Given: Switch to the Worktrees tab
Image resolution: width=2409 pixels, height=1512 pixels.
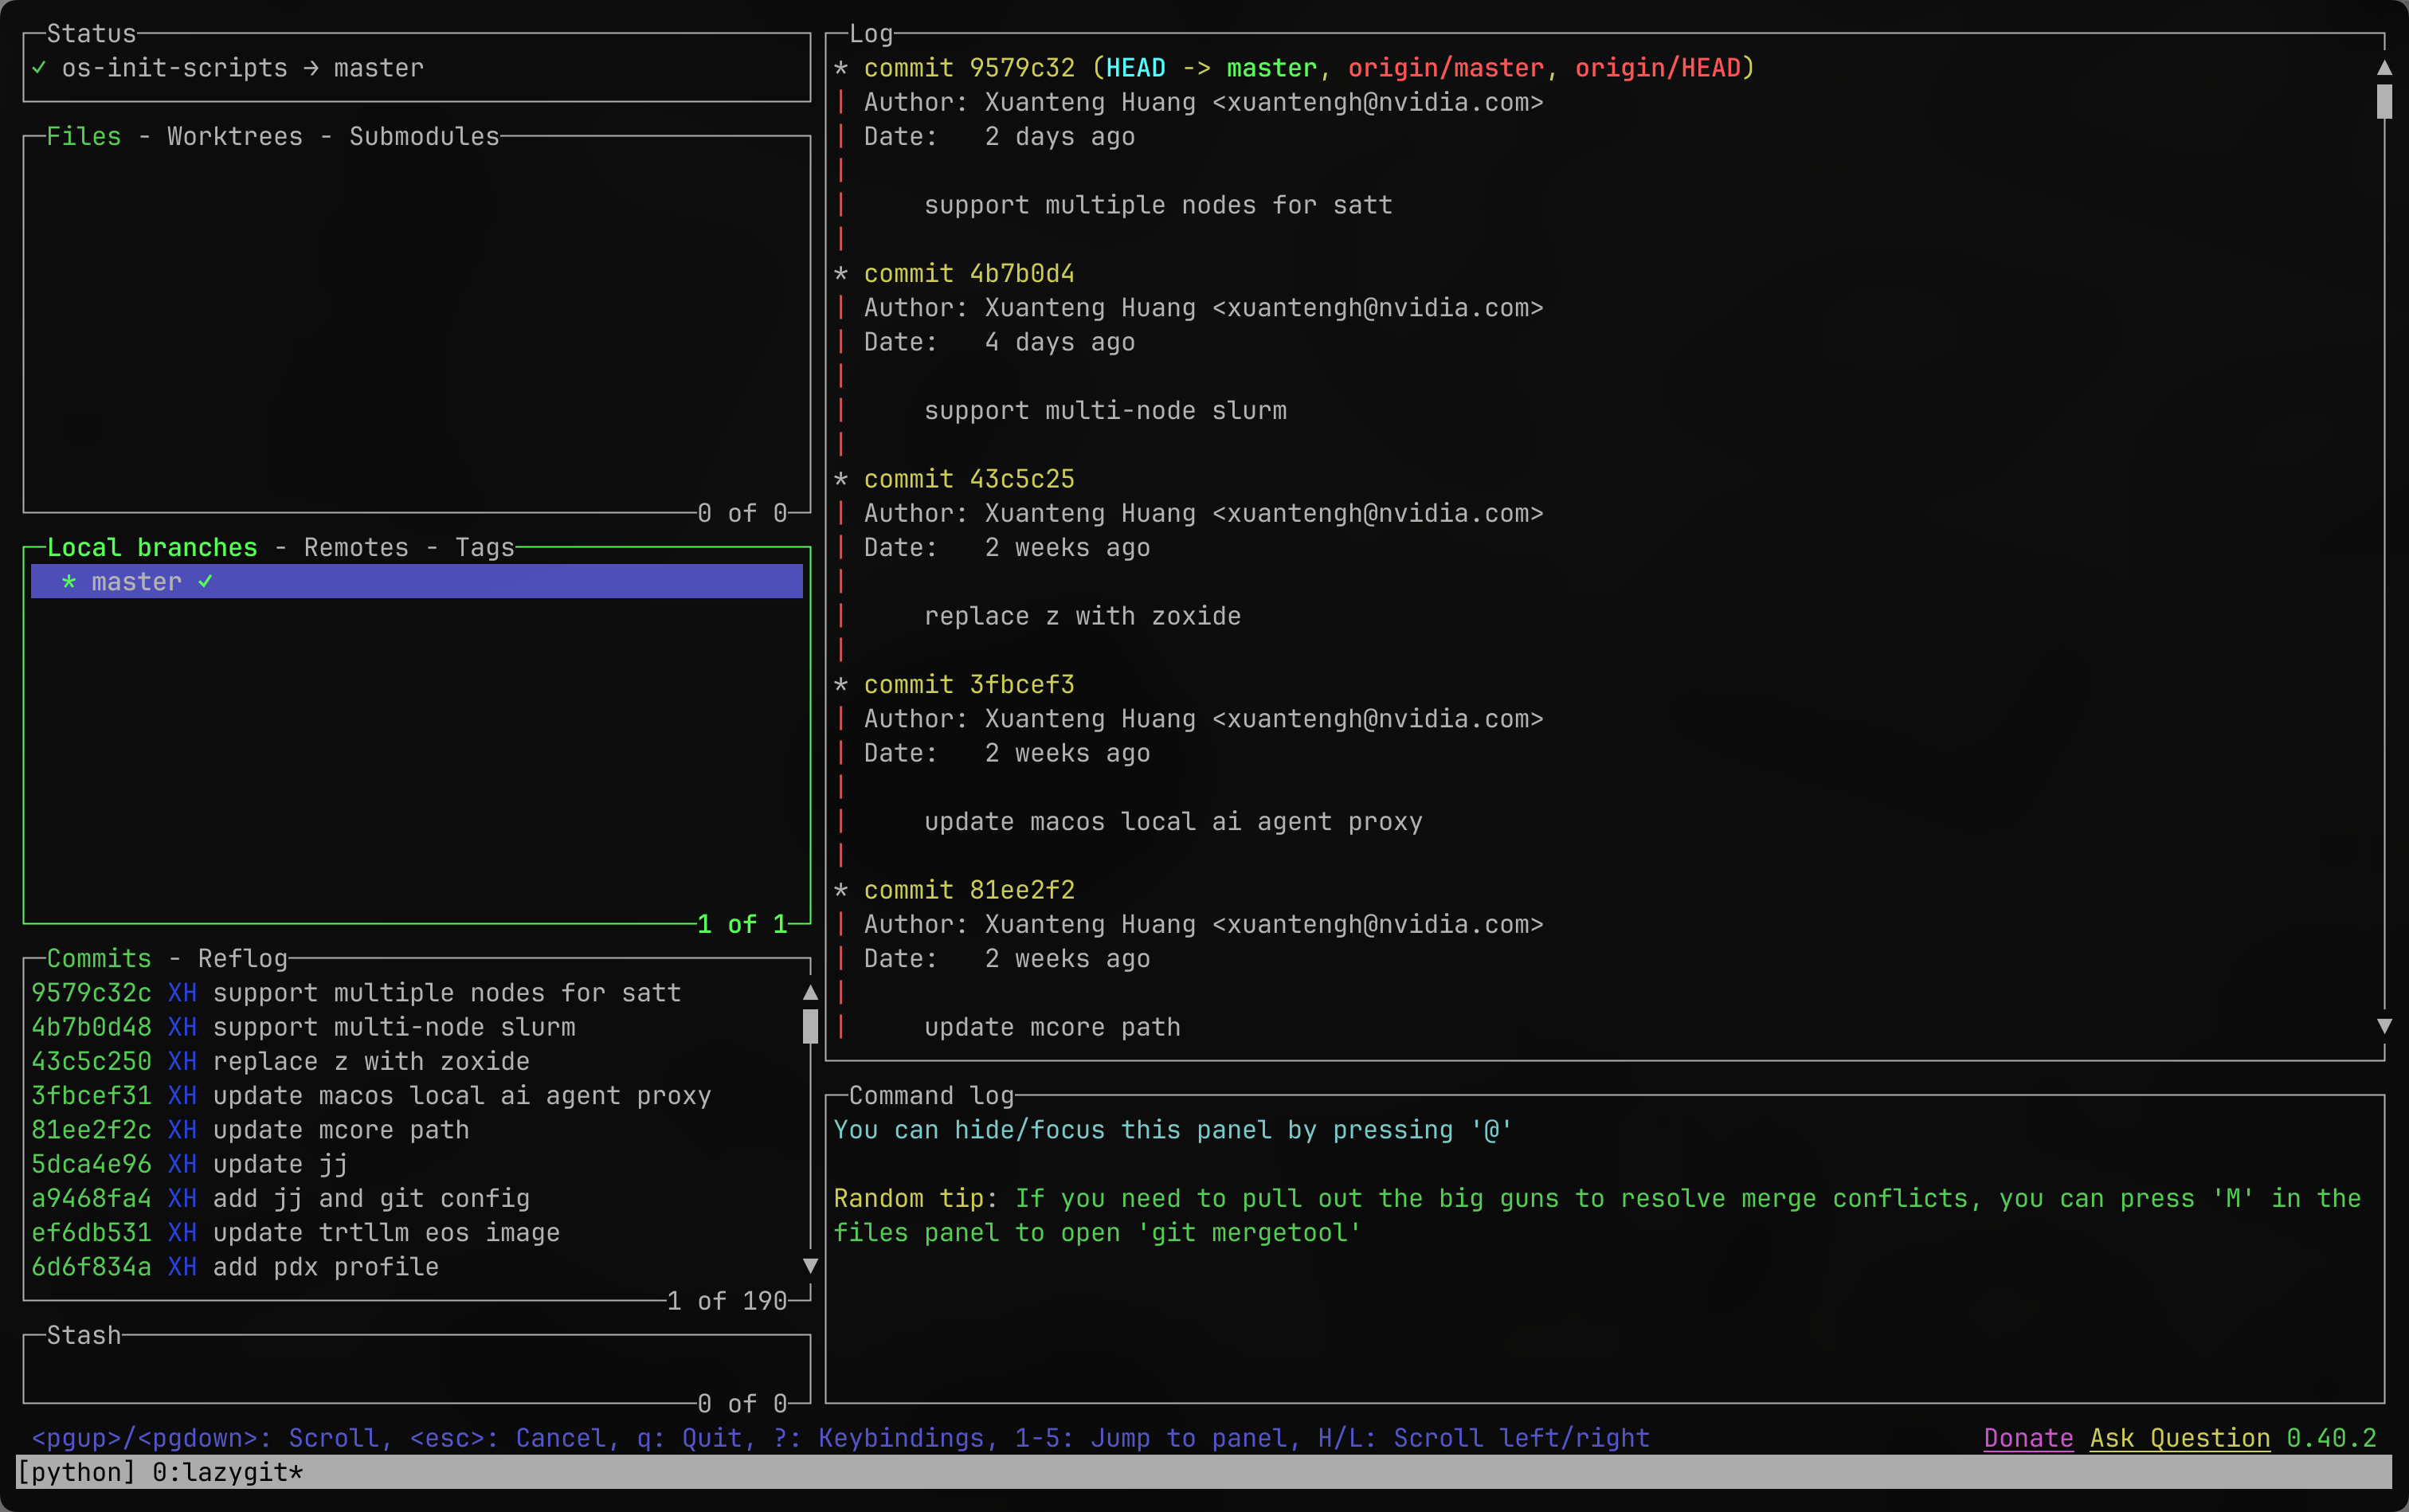Looking at the screenshot, I should coord(235,136).
